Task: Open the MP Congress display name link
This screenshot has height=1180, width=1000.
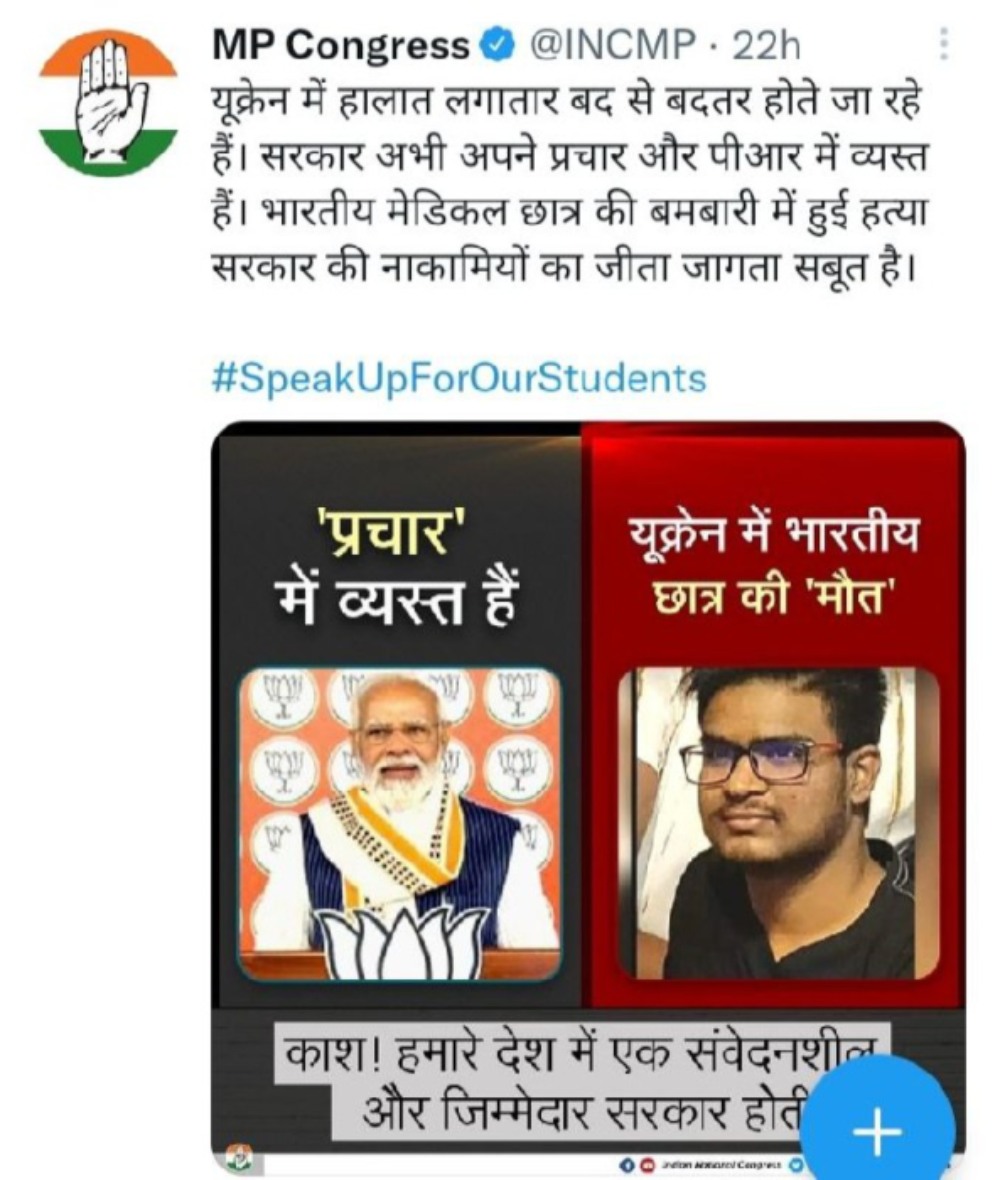Action: 341,46
